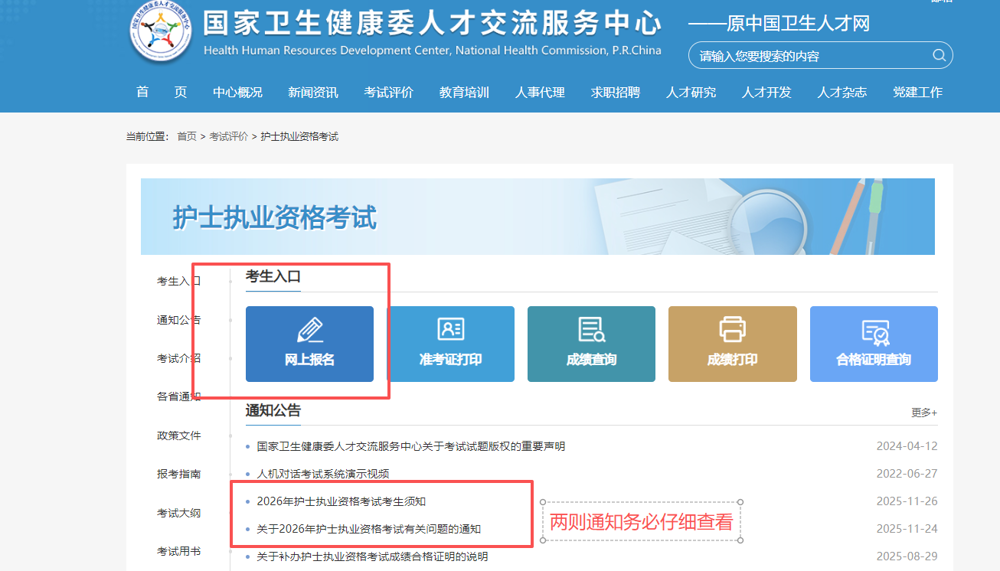Viewport: 1000px width, 571px height.
Task: Click the 成绩查询 search document icon
Action: 591,329
